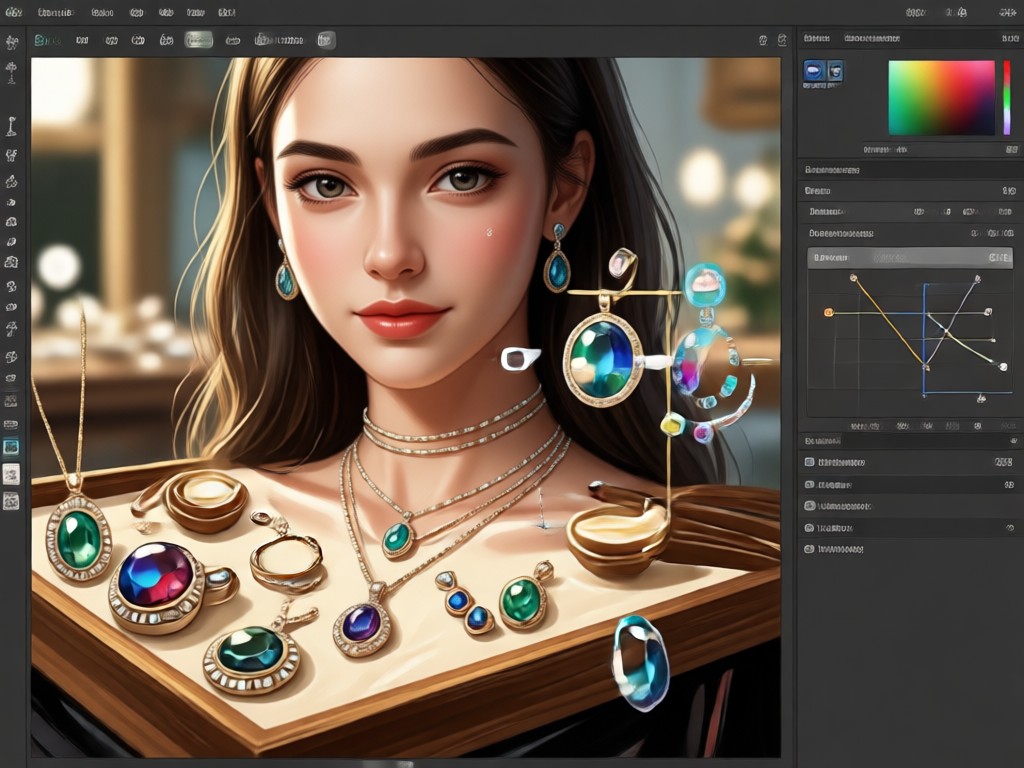Viewport: 1024px width, 768px height.
Task: Click the gray rounded square button ending the options bar
Action: click(326, 40)
